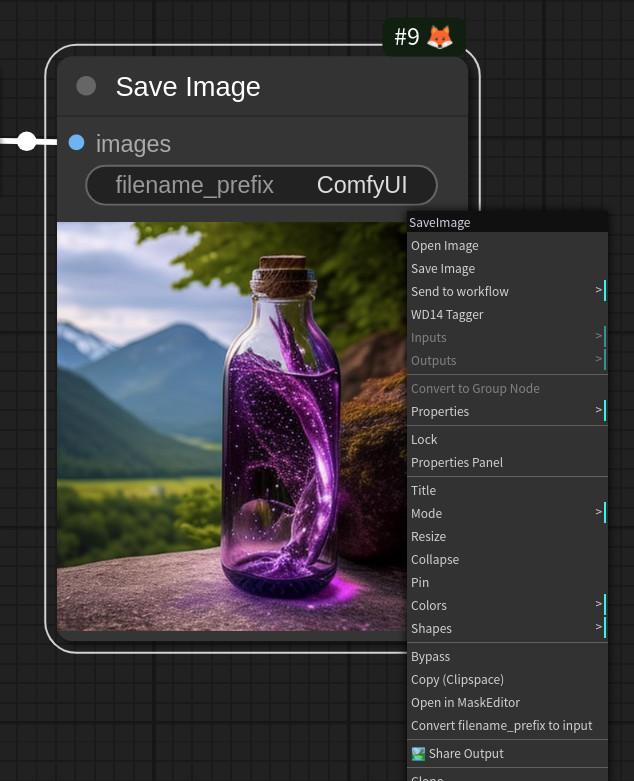This screenshot has height=781, width=634.
Task: Click the blue images input socket
Action: point(76,142)
